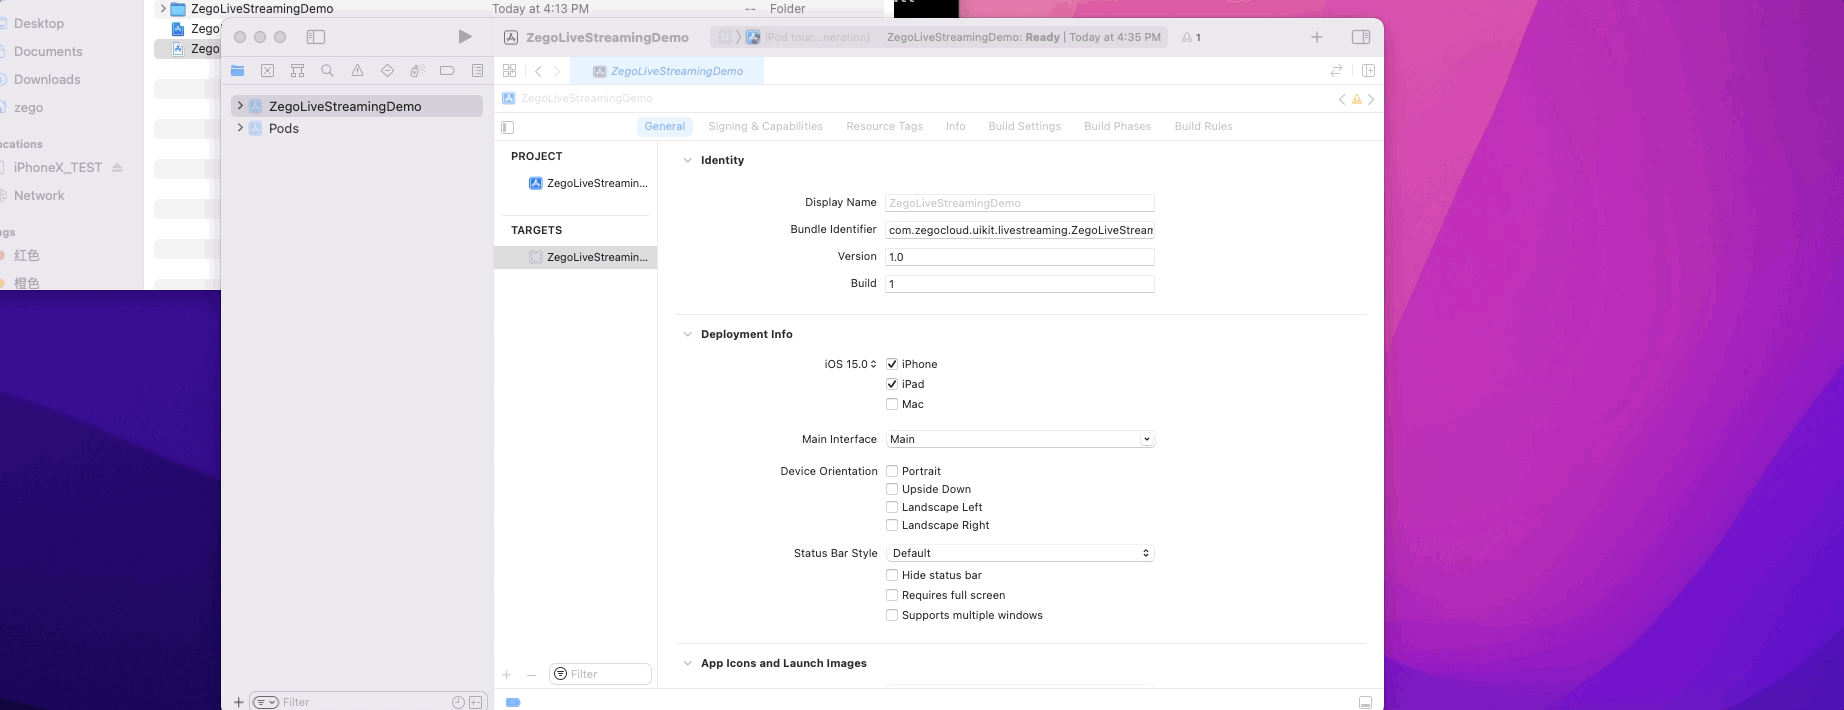Select the ZegoLiveStreamingDemo editor tab
This screenshot has height=710, width=1844.
[x=667, y=71]
